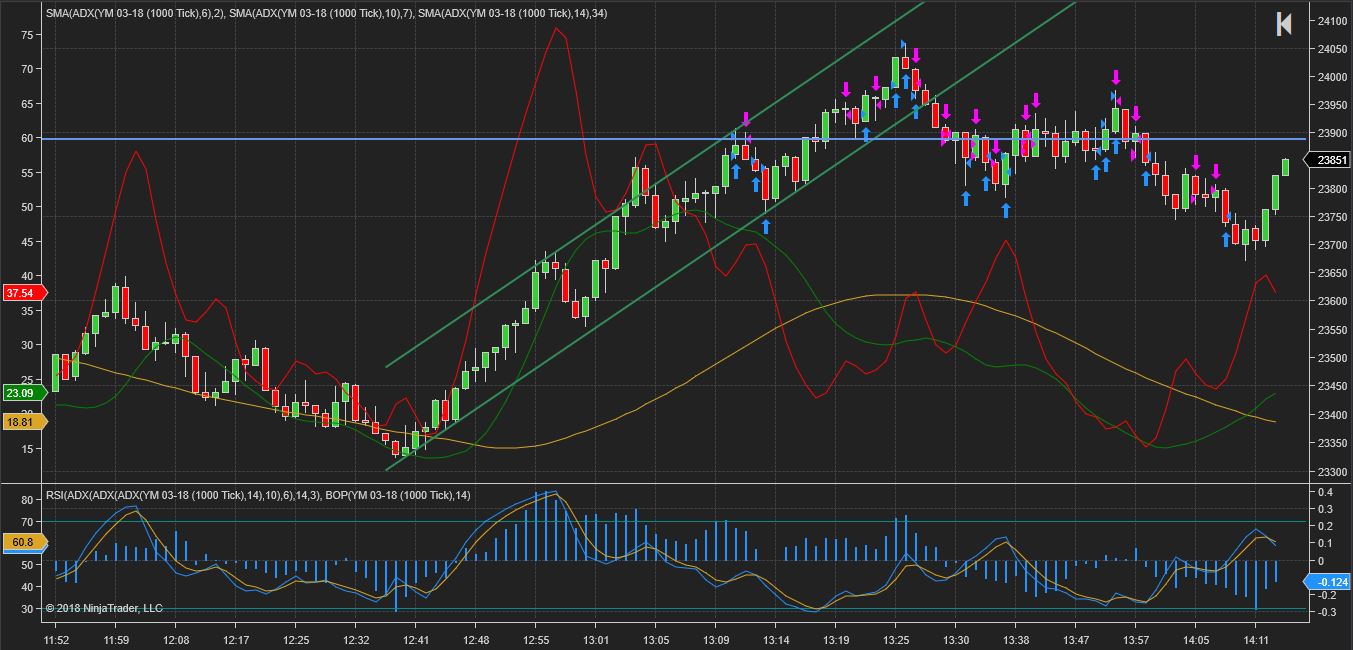Select the RSI(ADX(ADX(YM 03-18 panel label
Viewport: 1353px width, 650px height.
258,495
